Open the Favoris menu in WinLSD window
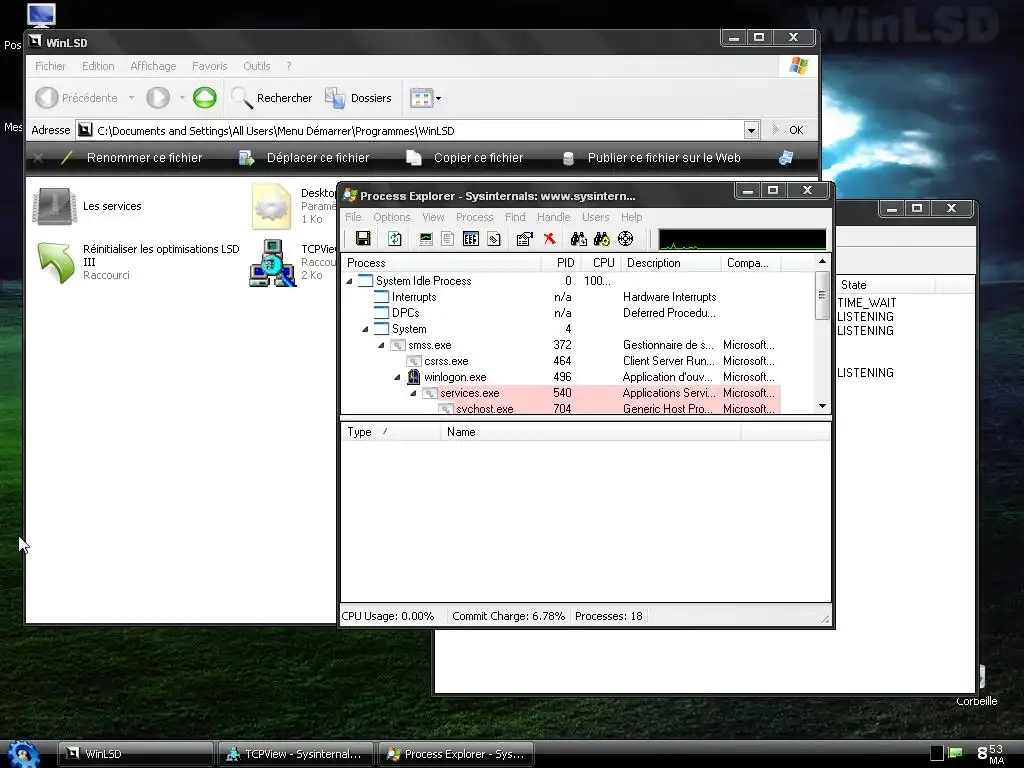Screen dimensions: 1024x768 click(x=210, y=66)
